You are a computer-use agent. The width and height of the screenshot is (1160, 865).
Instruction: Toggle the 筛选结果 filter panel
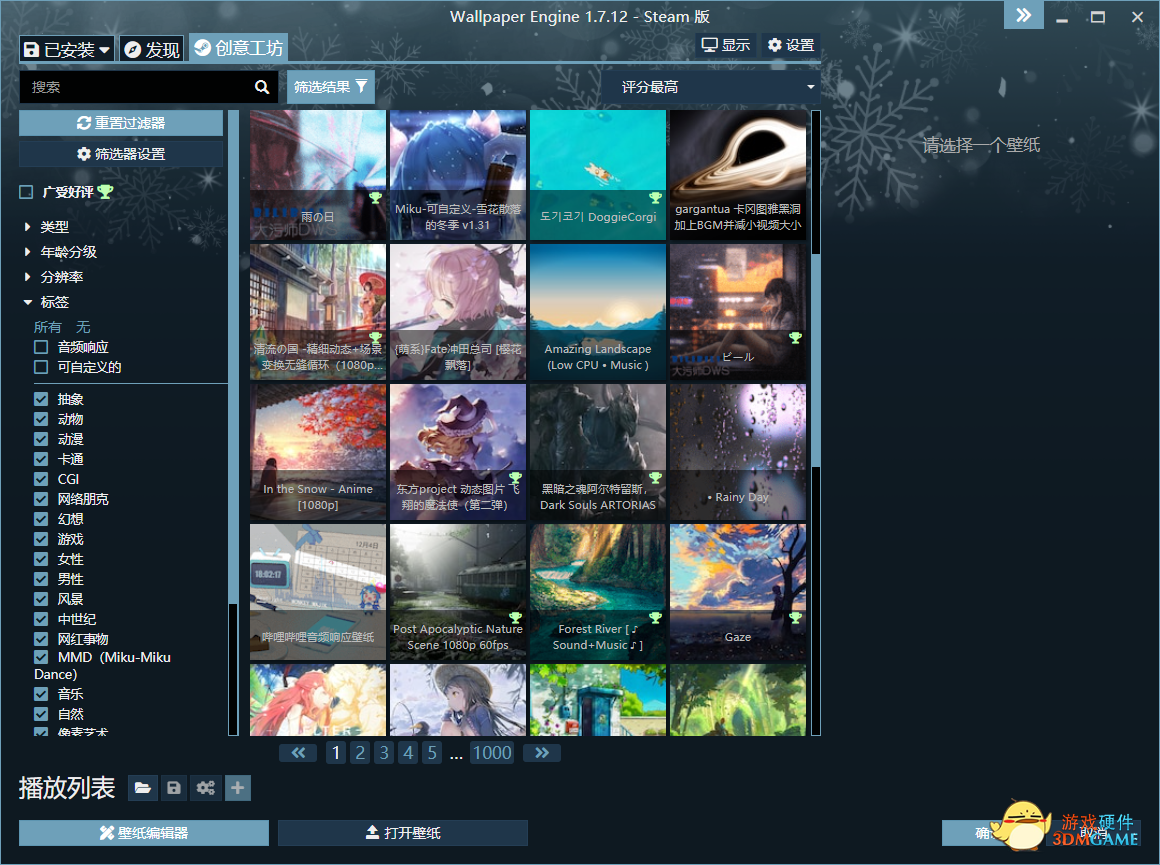(331, 87)
